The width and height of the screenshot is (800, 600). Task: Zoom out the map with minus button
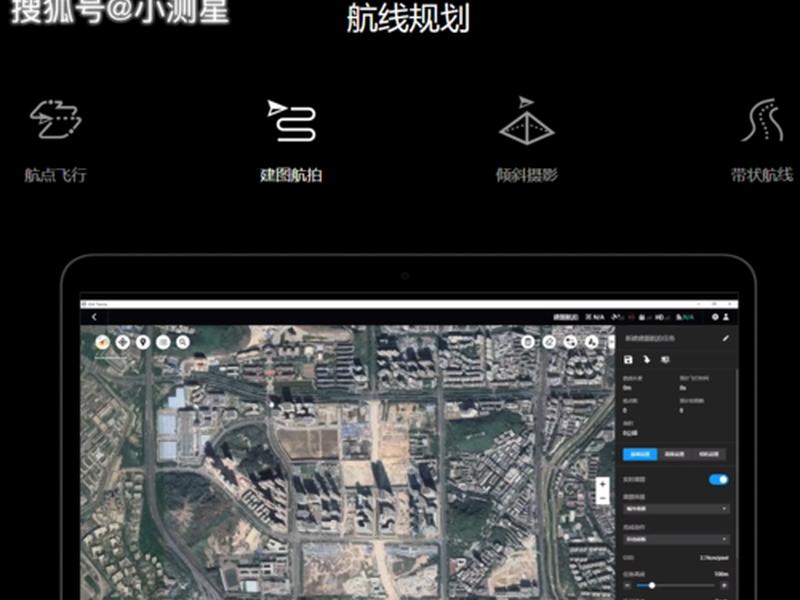[x=603, y=497]
